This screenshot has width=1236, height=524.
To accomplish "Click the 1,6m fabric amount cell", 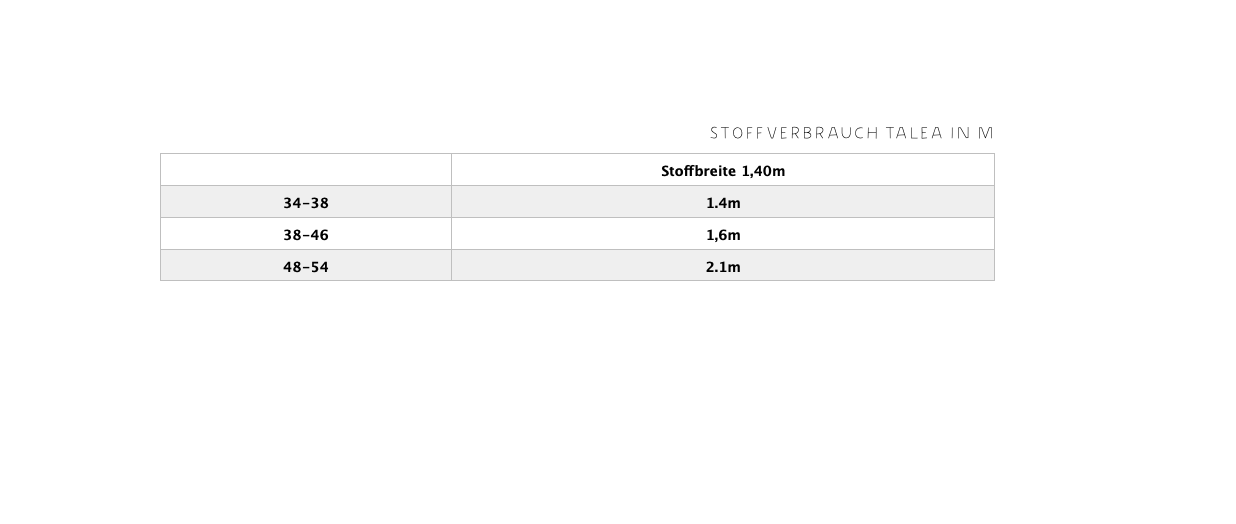I will pyautogui.click(x=723, y=235).
